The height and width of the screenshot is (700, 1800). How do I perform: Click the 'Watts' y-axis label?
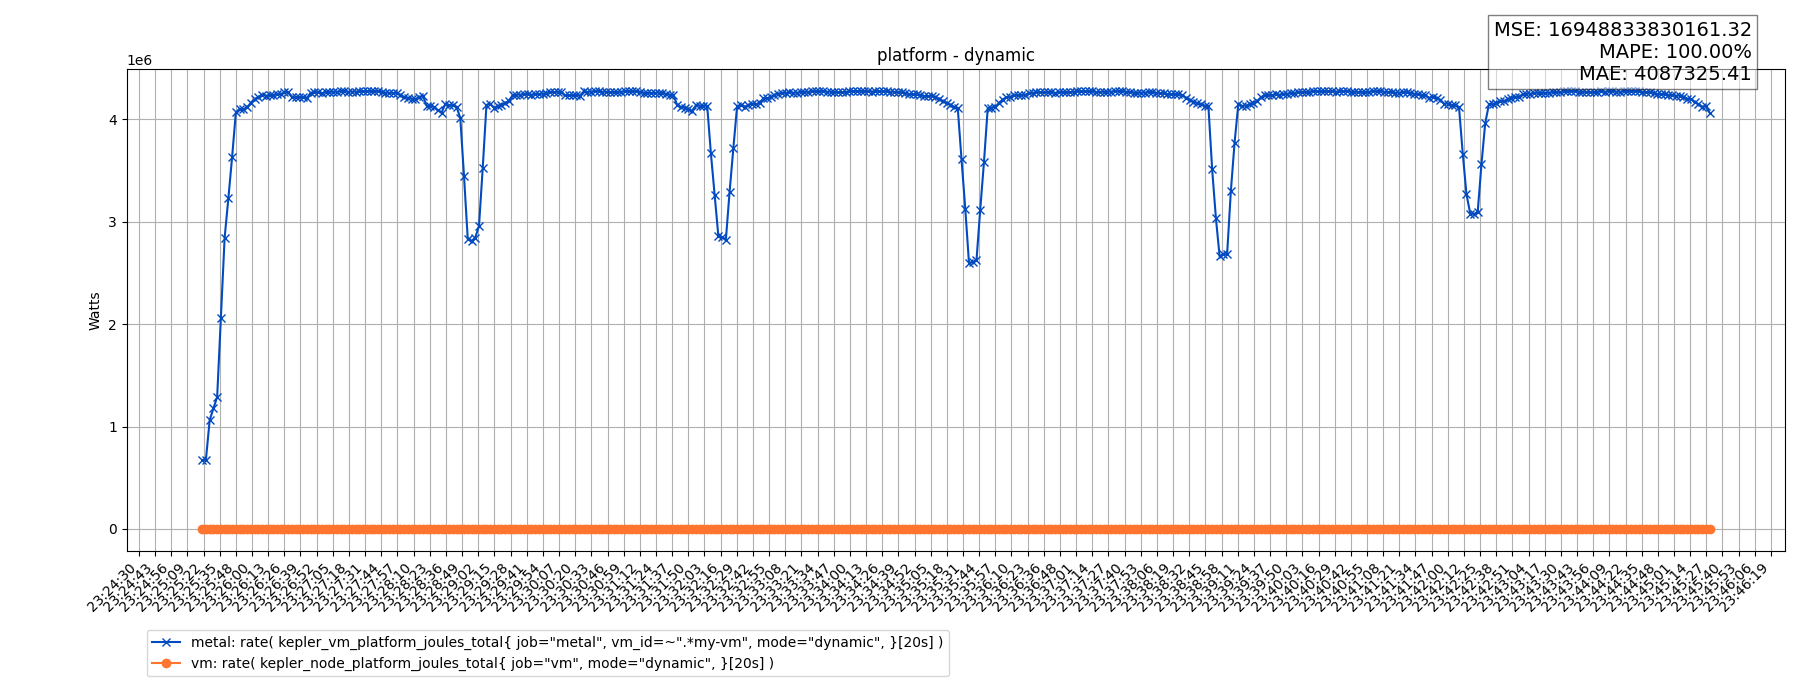click(95, 311)
